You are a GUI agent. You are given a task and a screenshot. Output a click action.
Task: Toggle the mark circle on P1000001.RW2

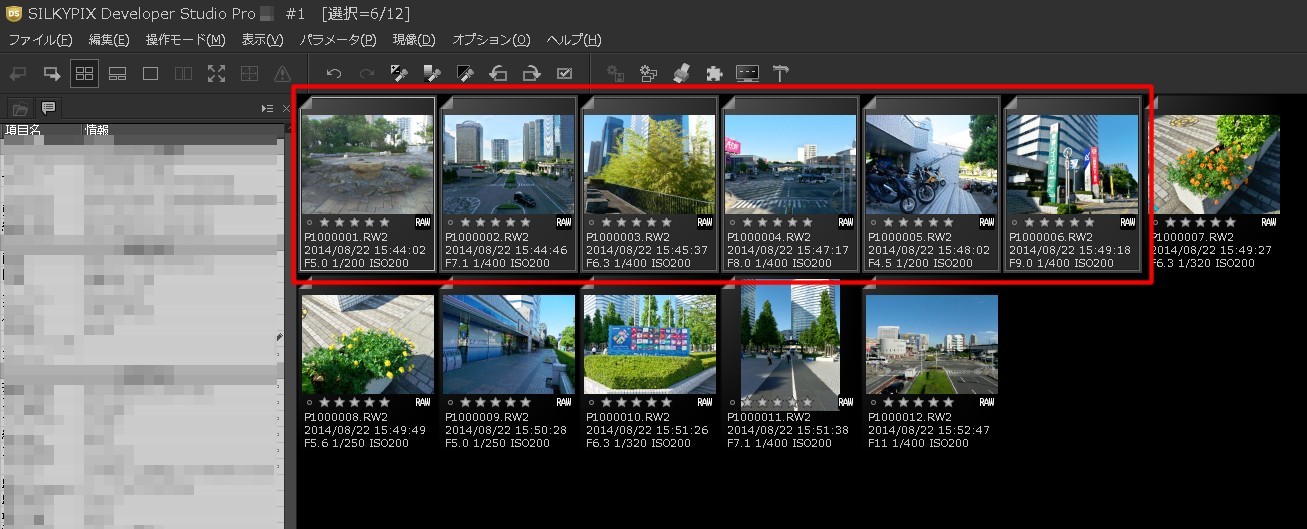pyautogui.click(x=309, y=222)
